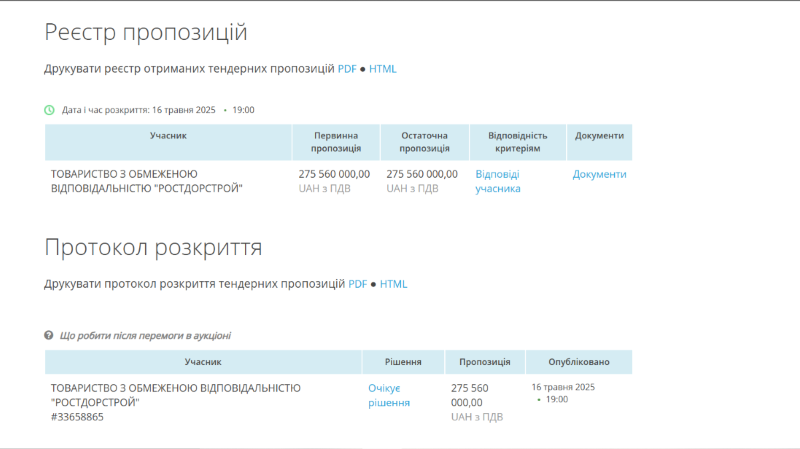Click the 'Первинна пропозиція' column header
800x449 pixels.
tap(336, 142)
